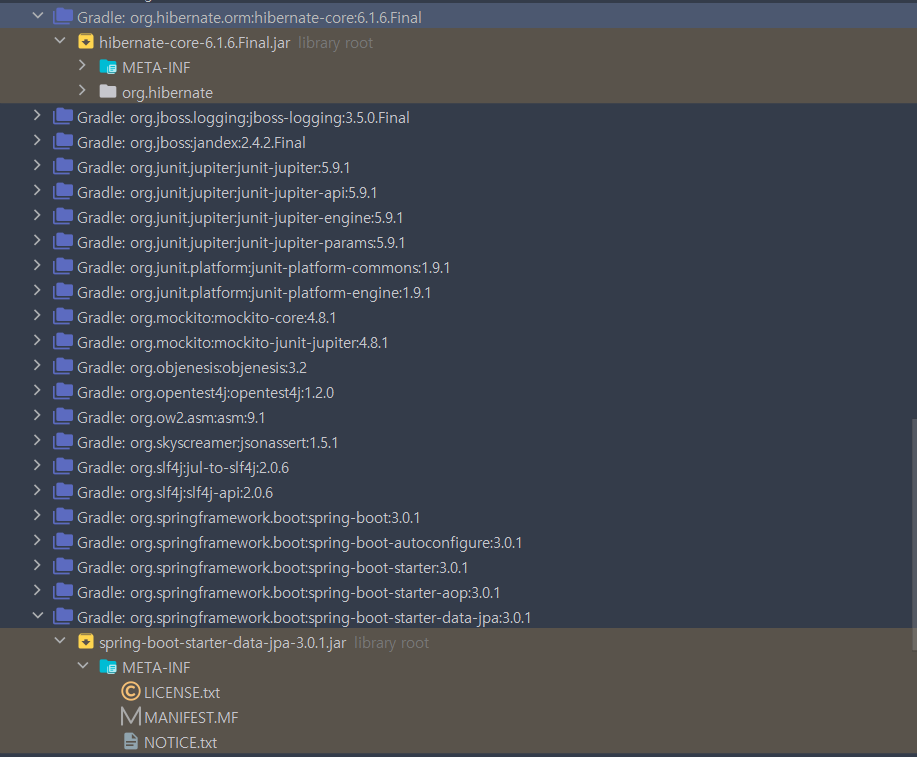The width and height of the screenshot is (917, 757).
Task: Collapse hibernate-core-6.1.6.Final.jar node
Action: 60,41
